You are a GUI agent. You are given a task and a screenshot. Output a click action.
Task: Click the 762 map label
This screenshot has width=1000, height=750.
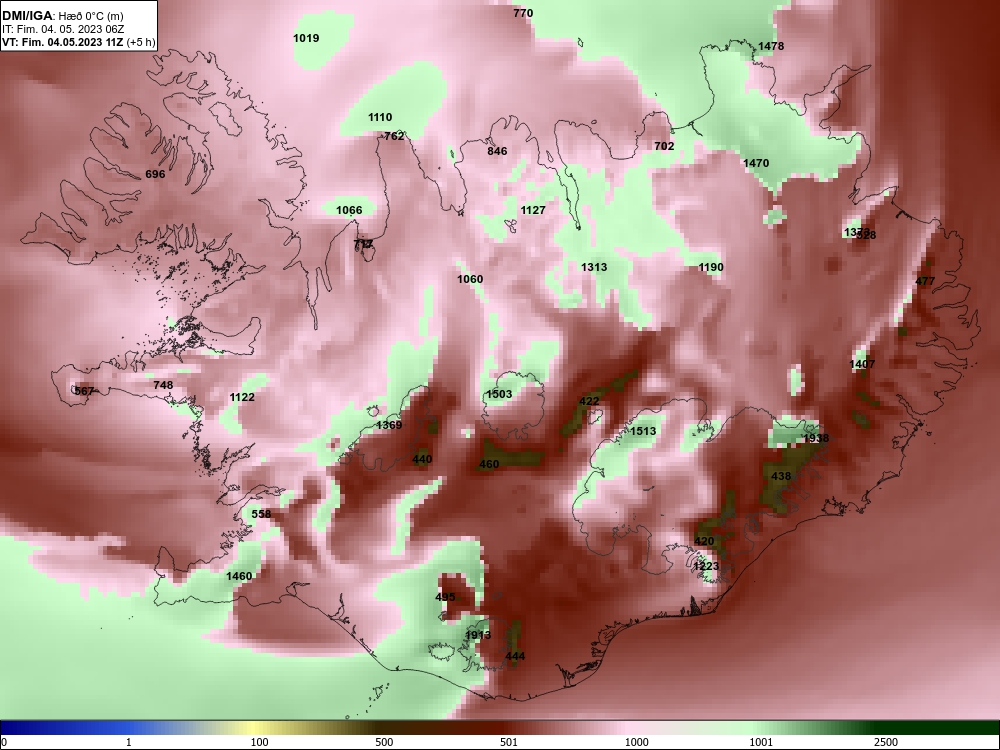pyautogui.click(x=394, y=136)
